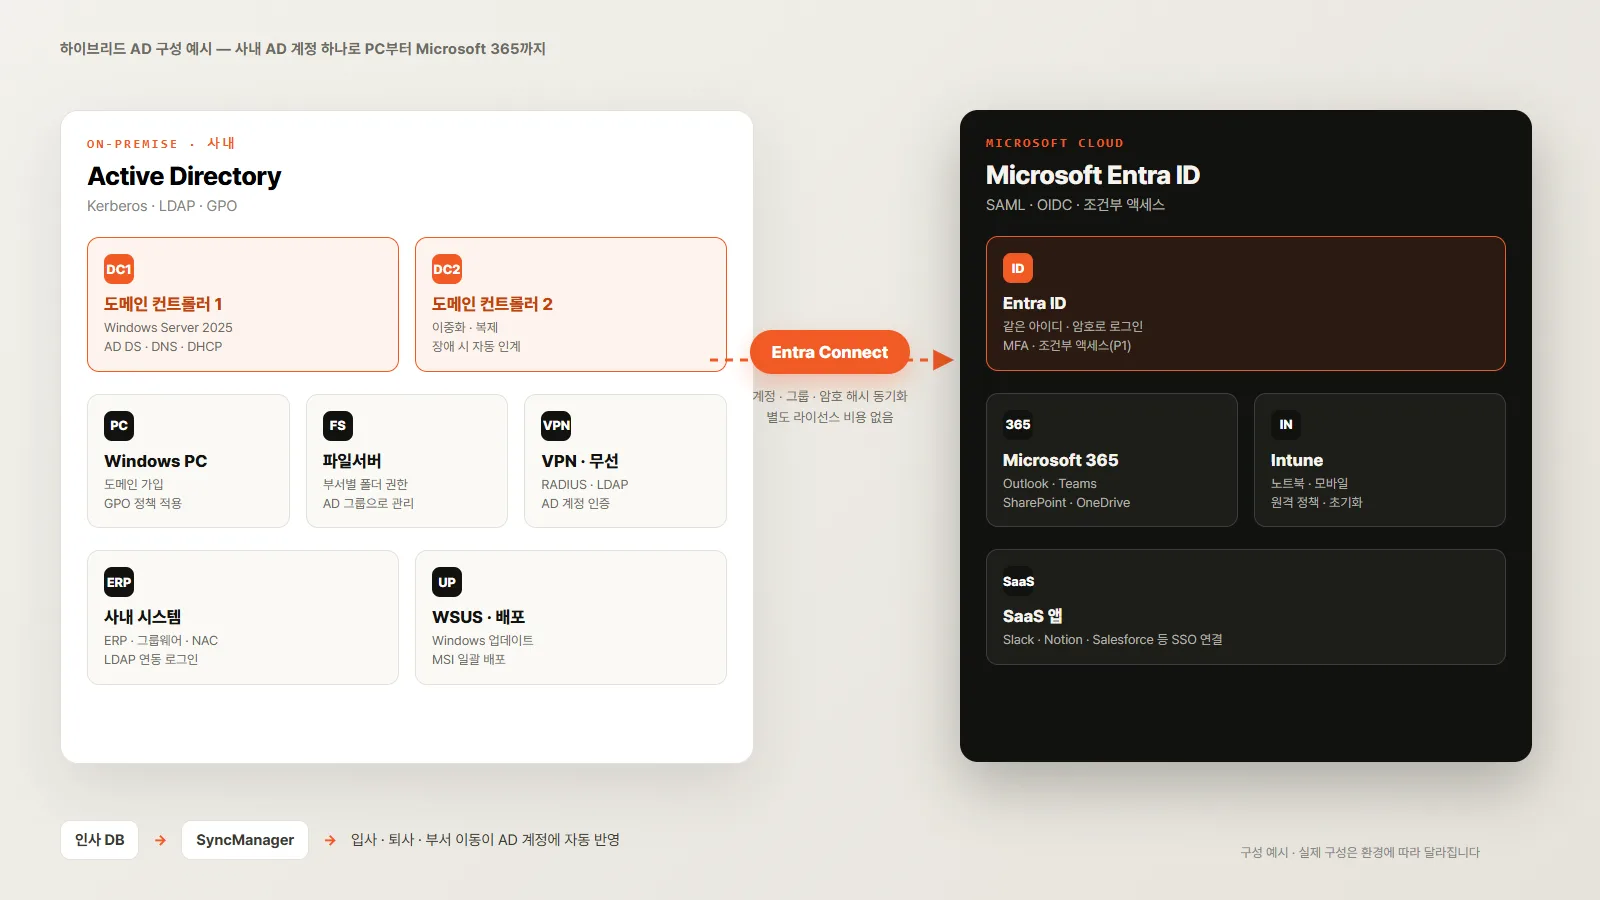Click the ERP badge icon

pyautogui.click(x=119, y=582)
